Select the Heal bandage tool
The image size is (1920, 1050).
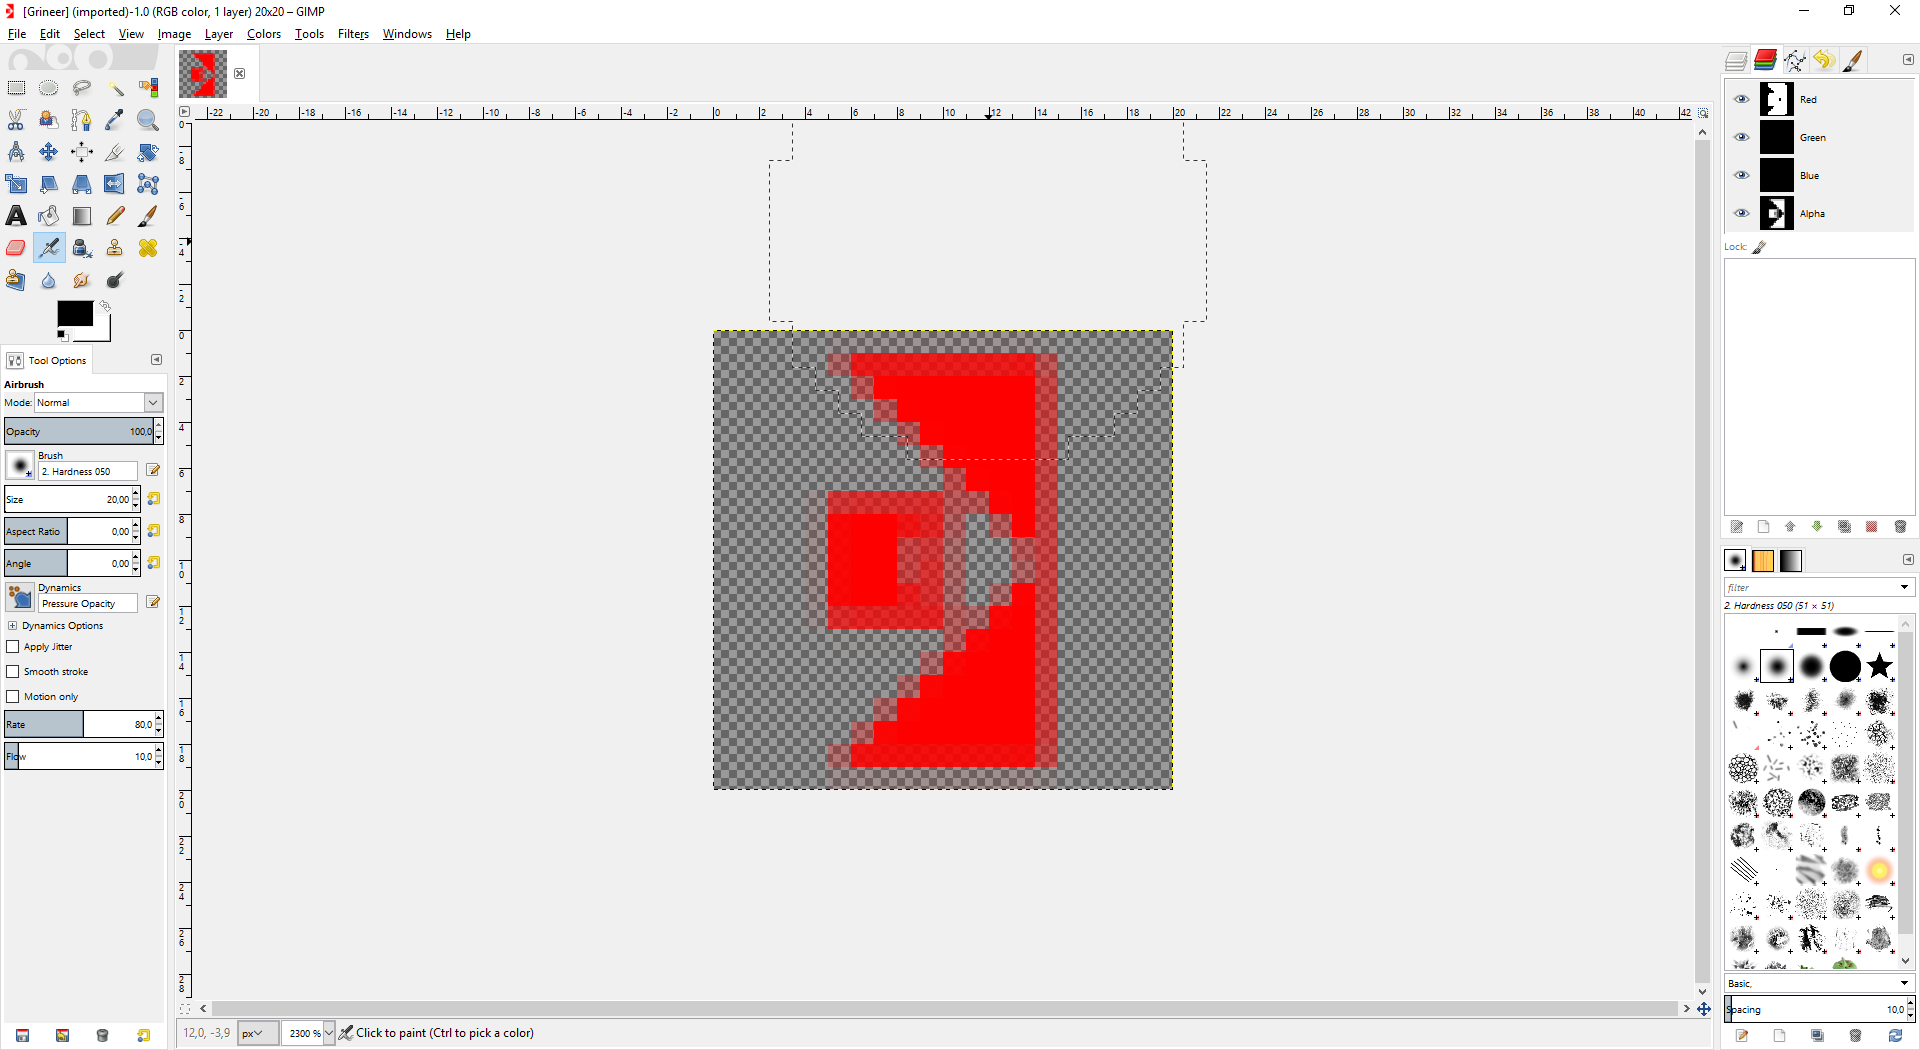point(148,248)
